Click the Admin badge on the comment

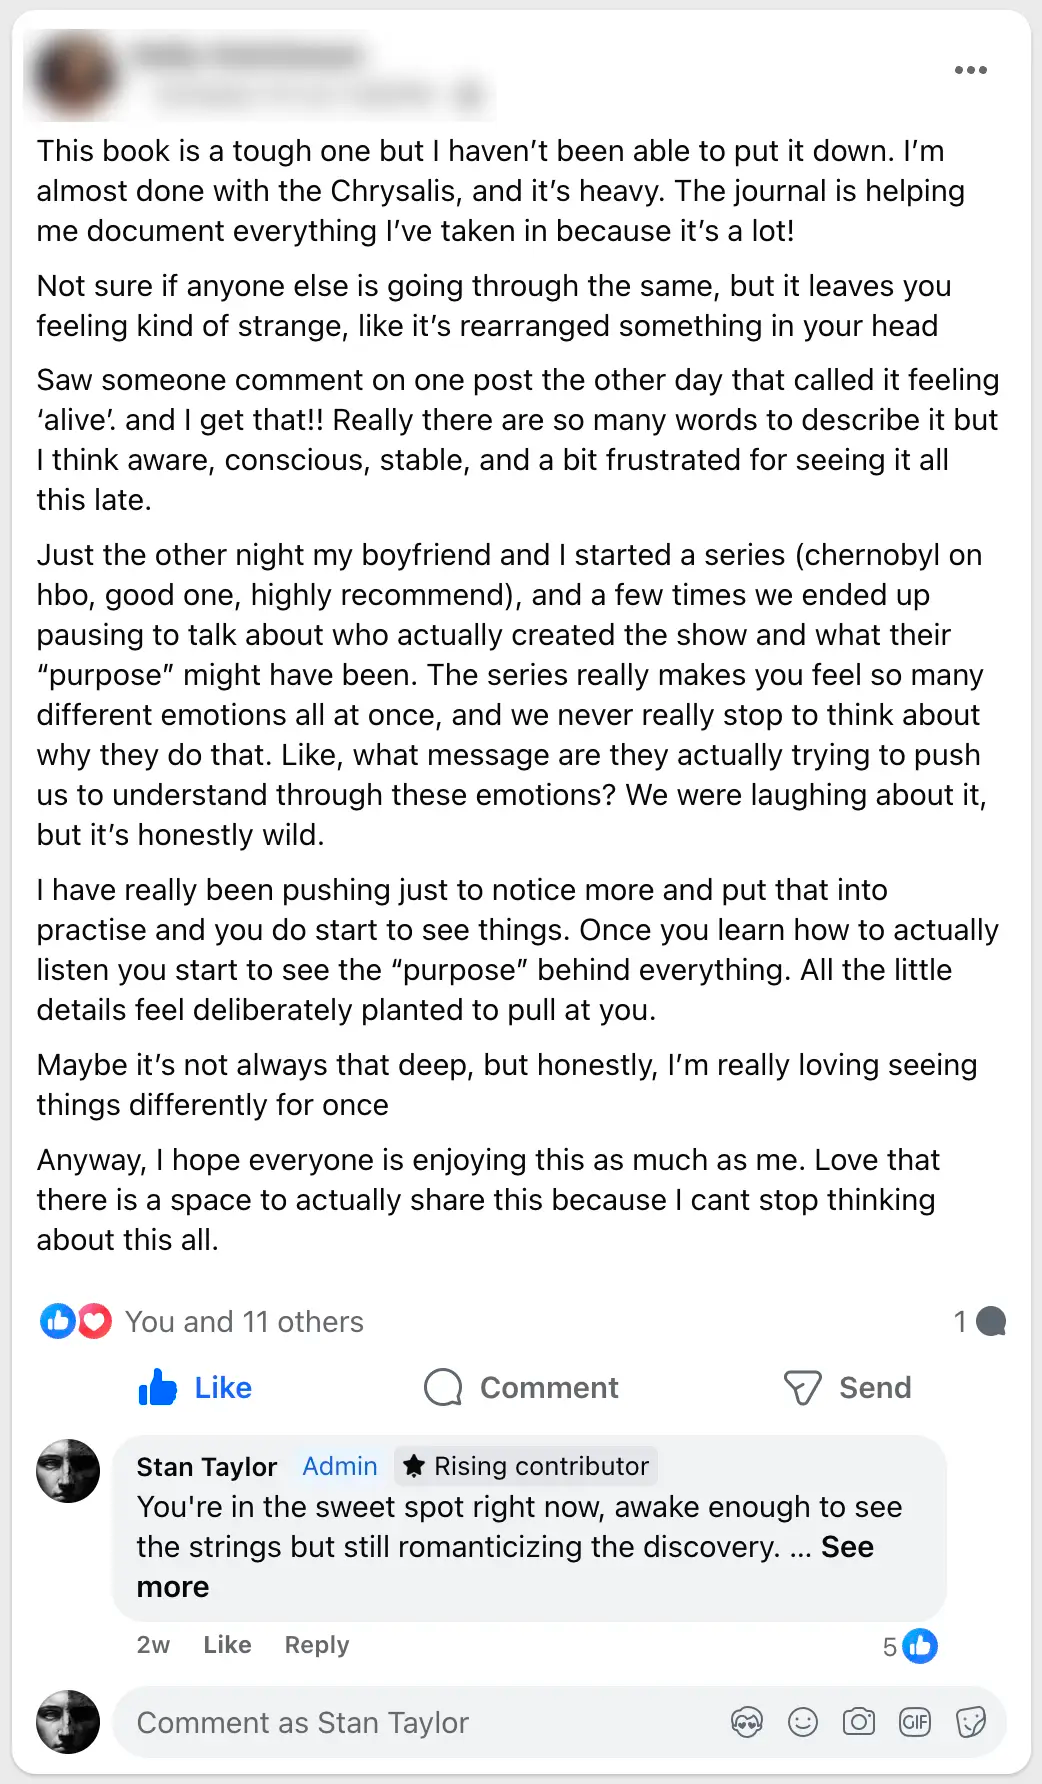point(340,1467)
